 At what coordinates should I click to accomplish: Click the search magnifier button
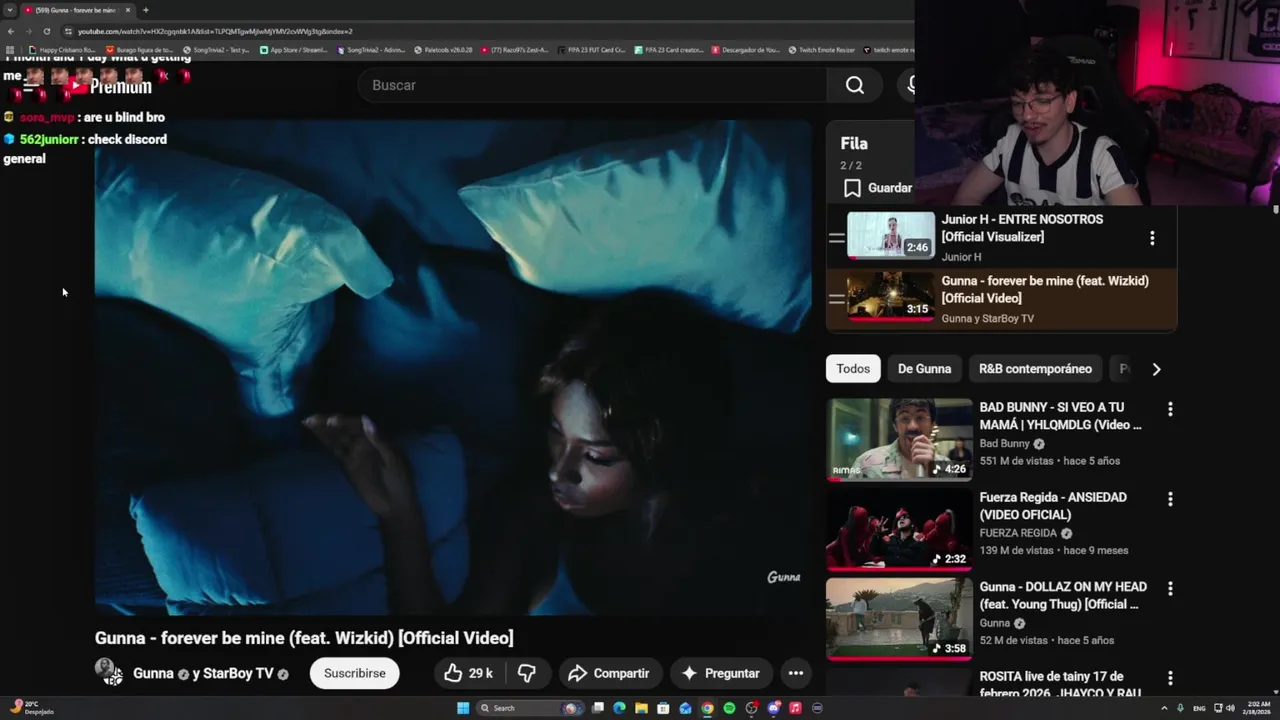click(854, 85)
